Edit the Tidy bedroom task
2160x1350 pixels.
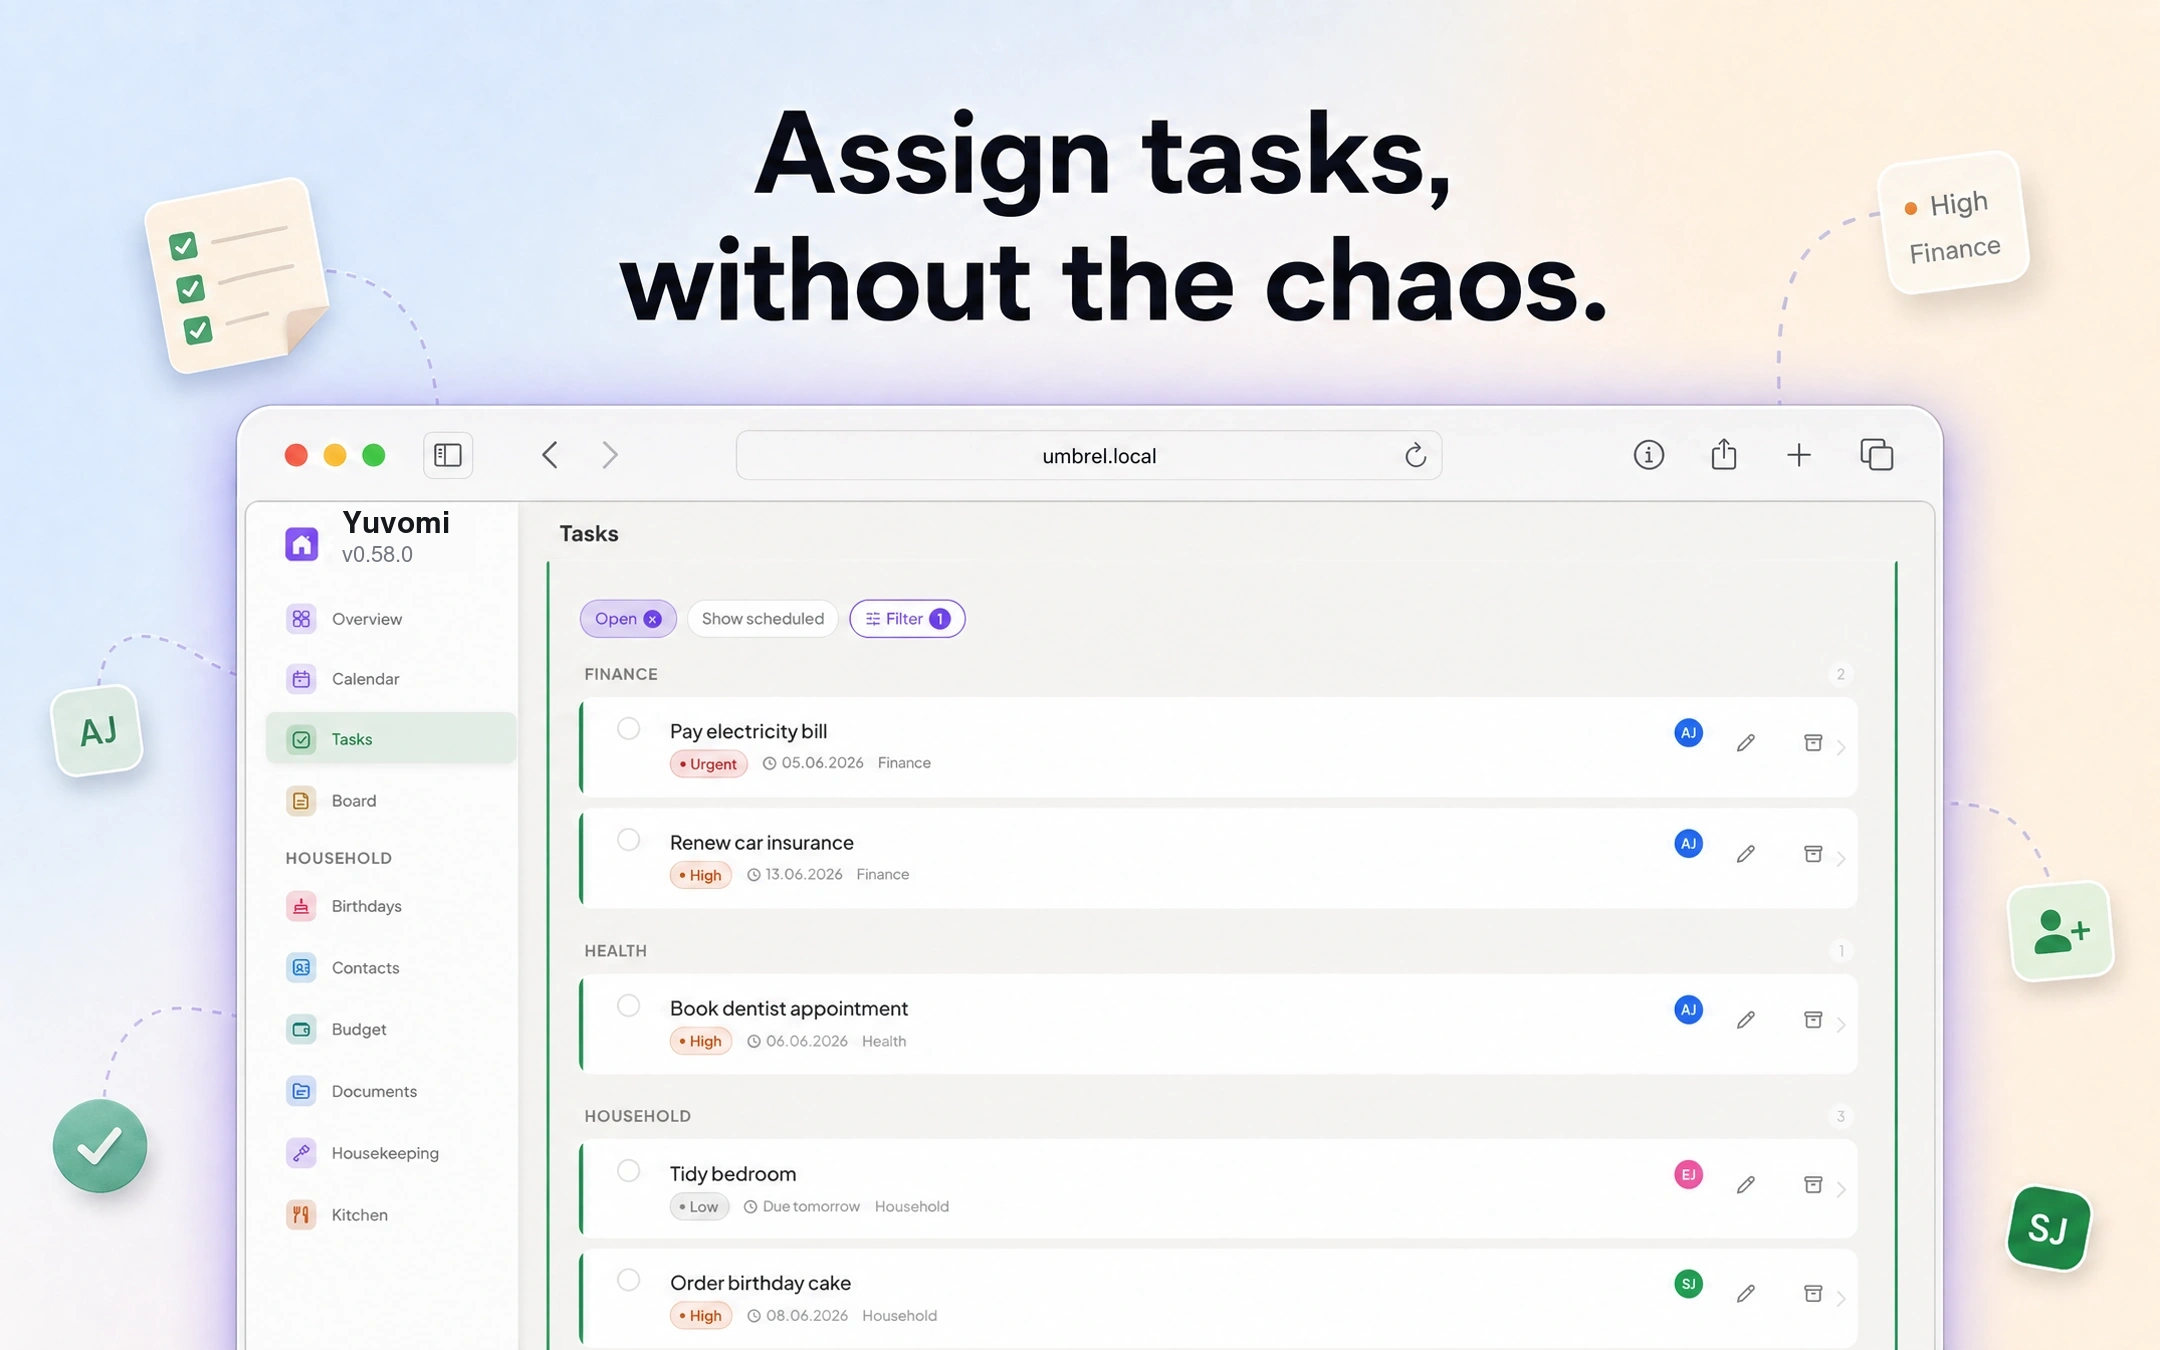1745,1185
